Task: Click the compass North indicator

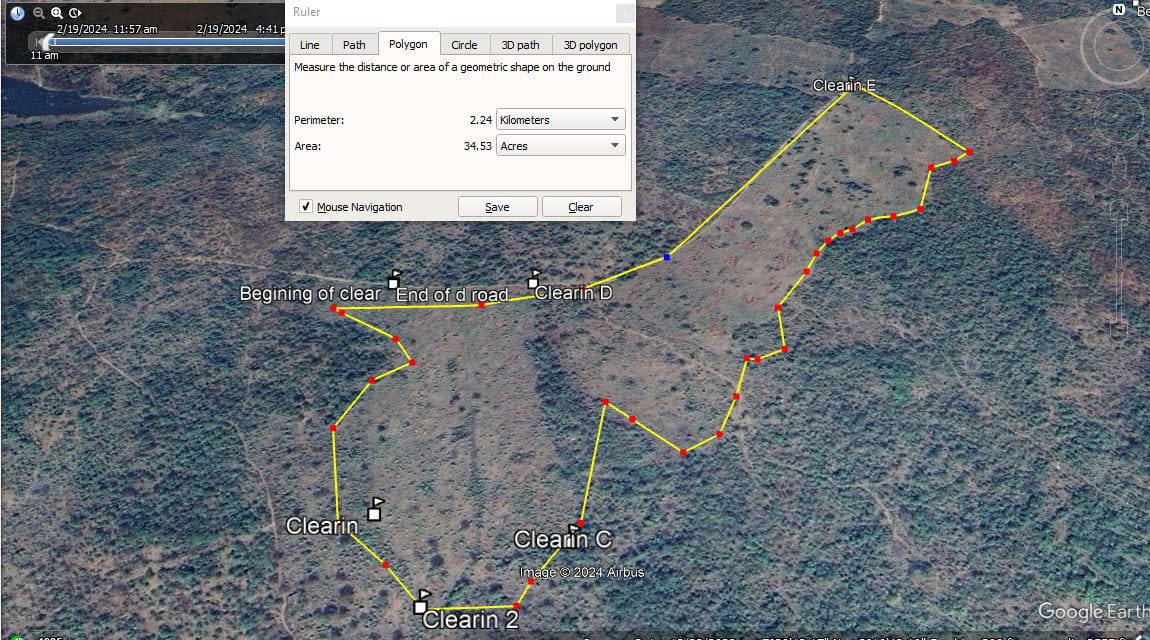Action: coord(1118,10)
